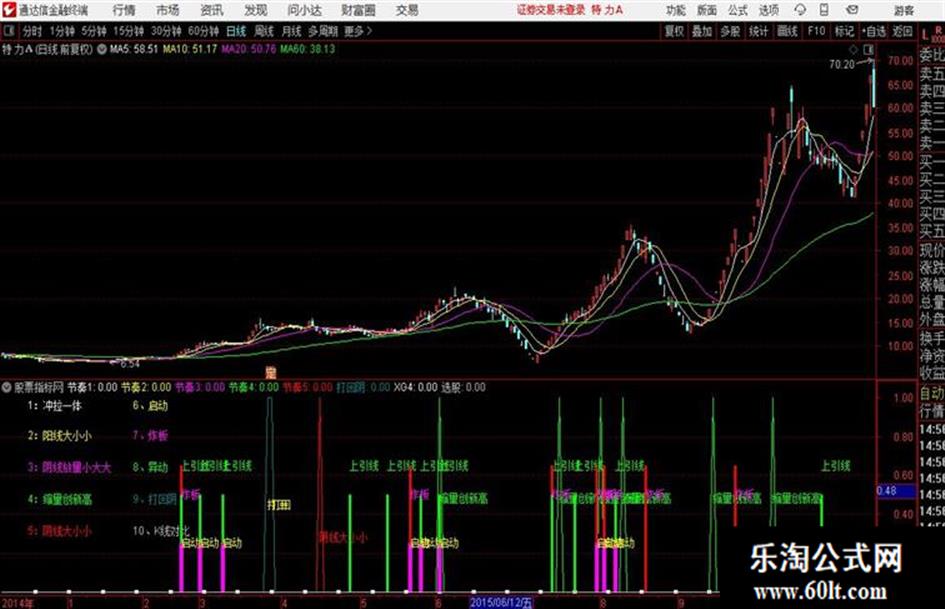Switch to the 1分钟 period tab
Image resolution: width=945 pixels, height=609 pixels.
62,31
